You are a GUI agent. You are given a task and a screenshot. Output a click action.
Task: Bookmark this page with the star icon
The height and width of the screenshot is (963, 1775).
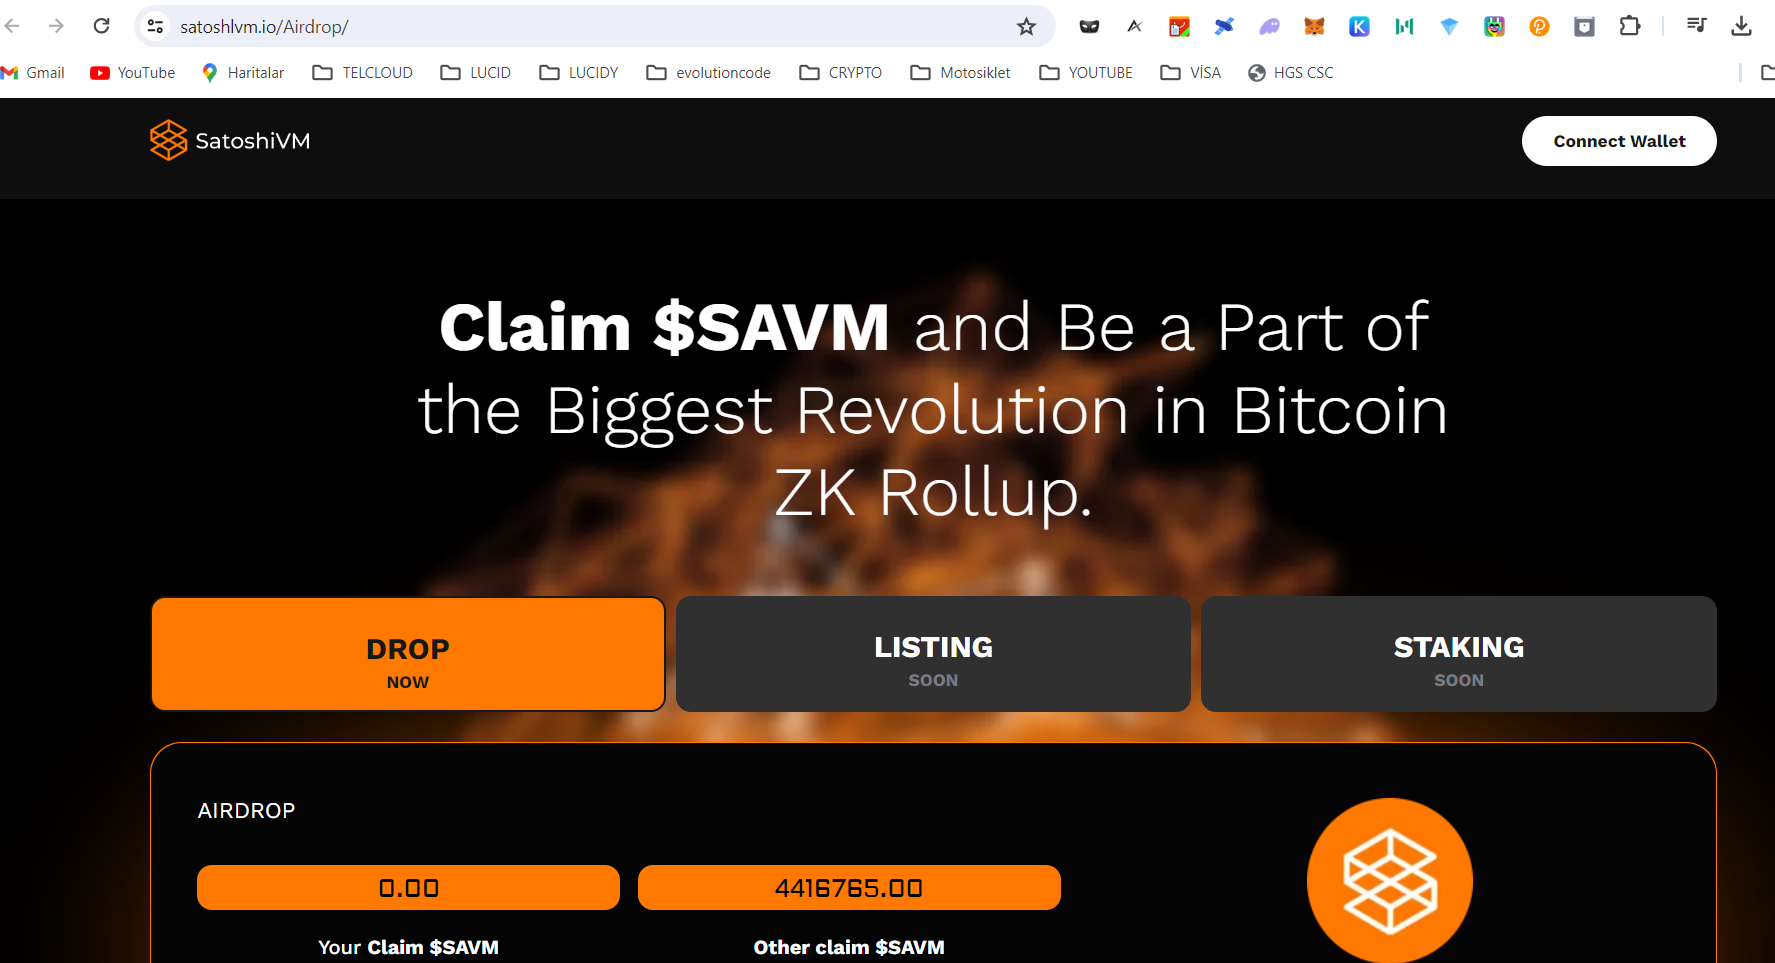tap(1026, 27)
